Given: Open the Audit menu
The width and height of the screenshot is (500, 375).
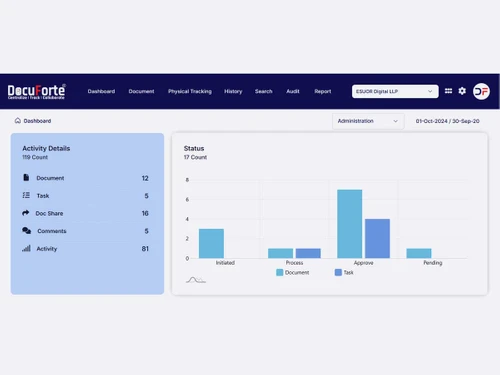Looking at the screenshot, I should 293,91.
